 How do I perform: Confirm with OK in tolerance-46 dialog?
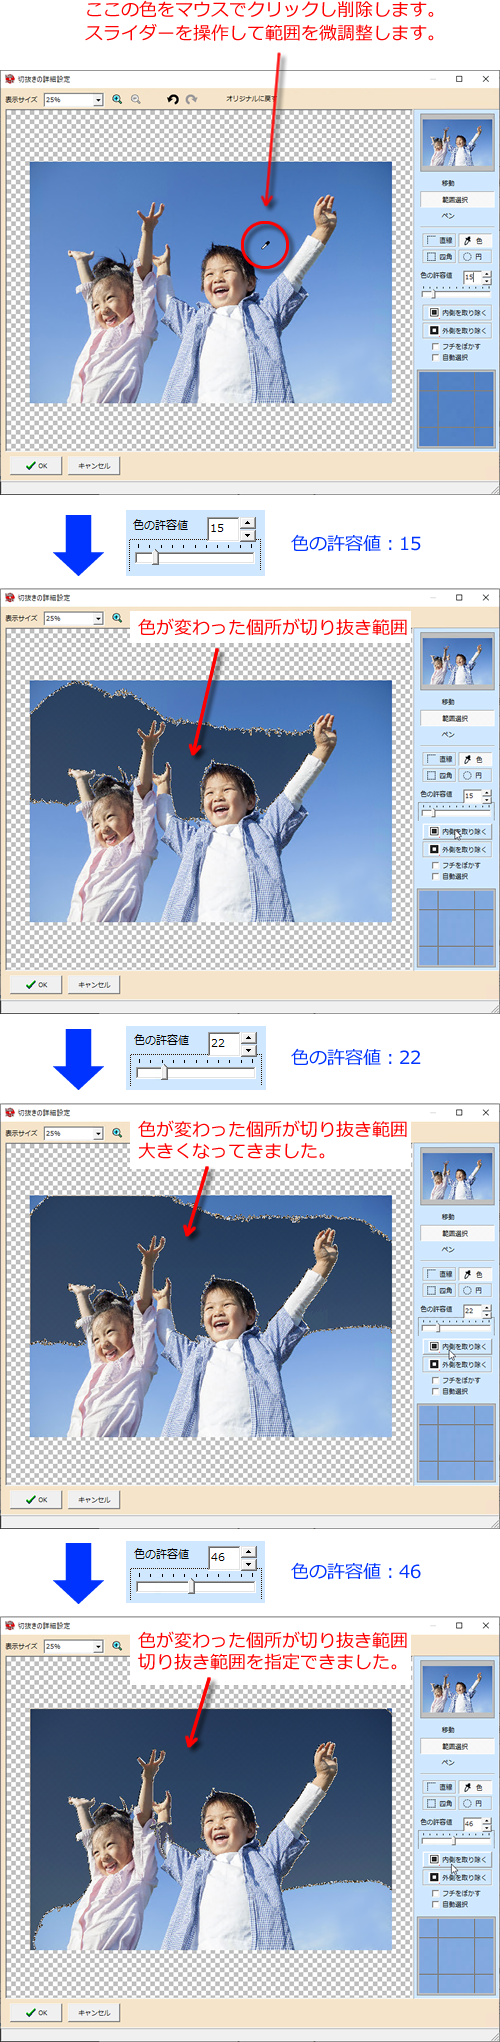click(36, 2012)
